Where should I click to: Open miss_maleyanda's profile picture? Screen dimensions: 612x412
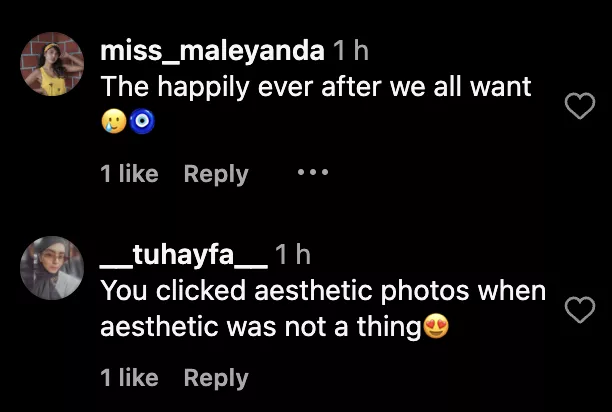(52, 64)
